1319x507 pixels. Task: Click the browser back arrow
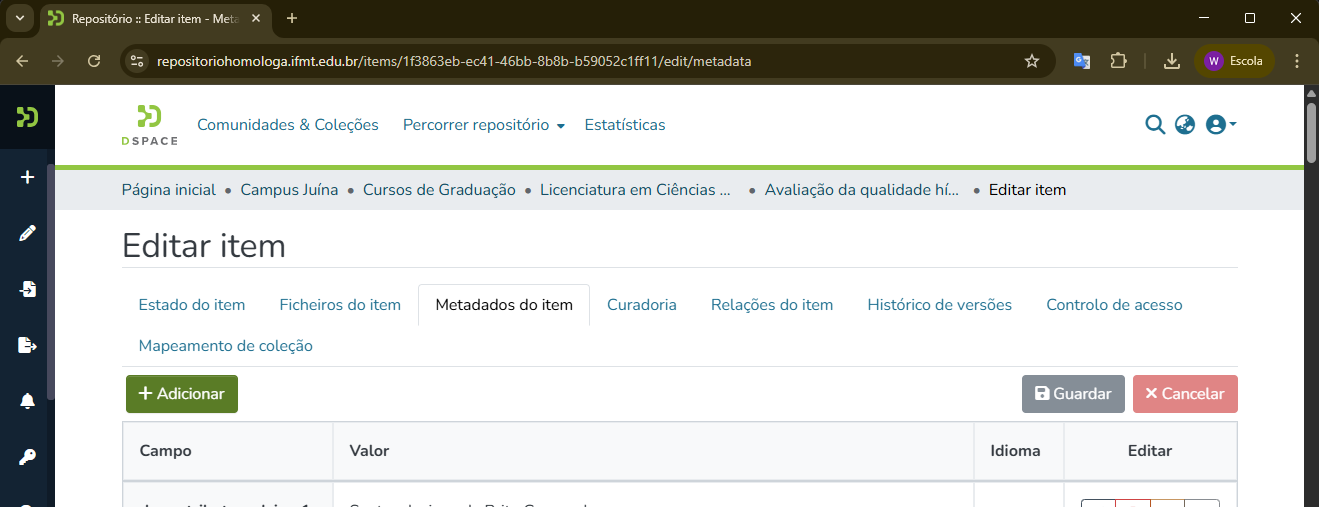pos(22,61)
